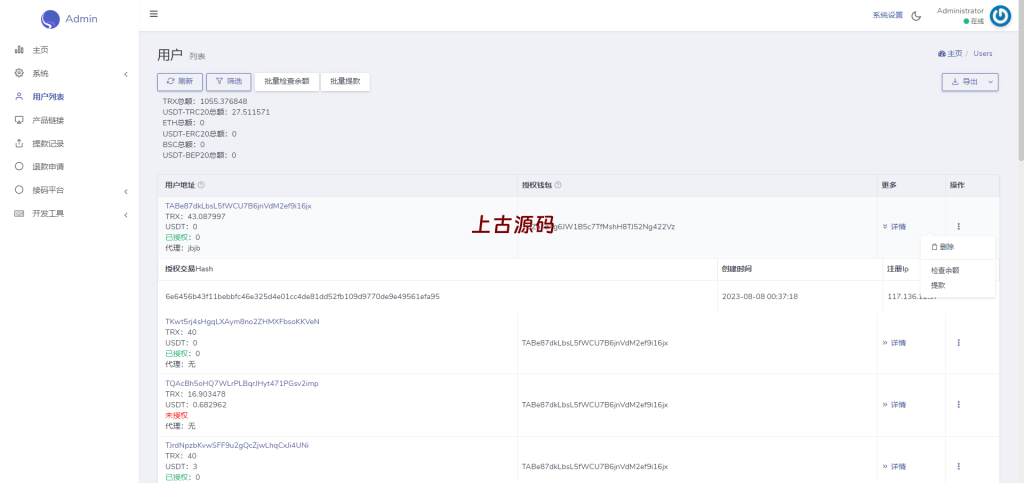Image resolution: width=1024 pixels, height=483 pixels.
Task: Click the 批量检查余额 button
Action: click(286, 82)
